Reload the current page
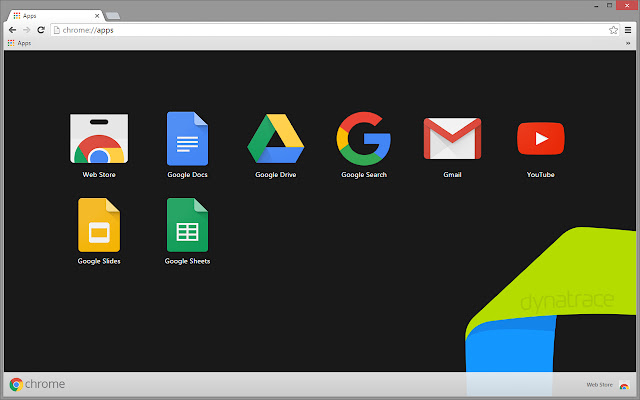 point(41,30)
